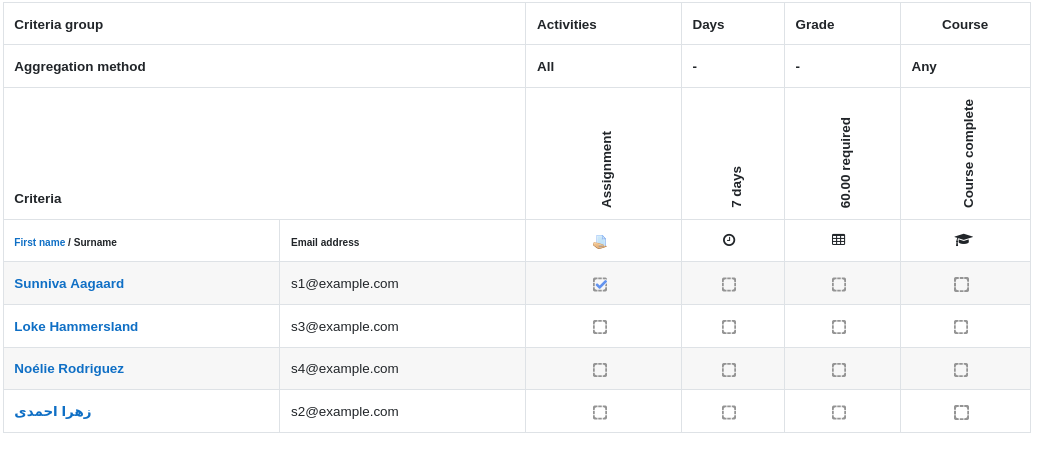Image resolution: width=1048 pixels, height=452 pixels.
Task: Tick Noélie Rodriguez's 7 days checkbox
Action: pos(729,370)
